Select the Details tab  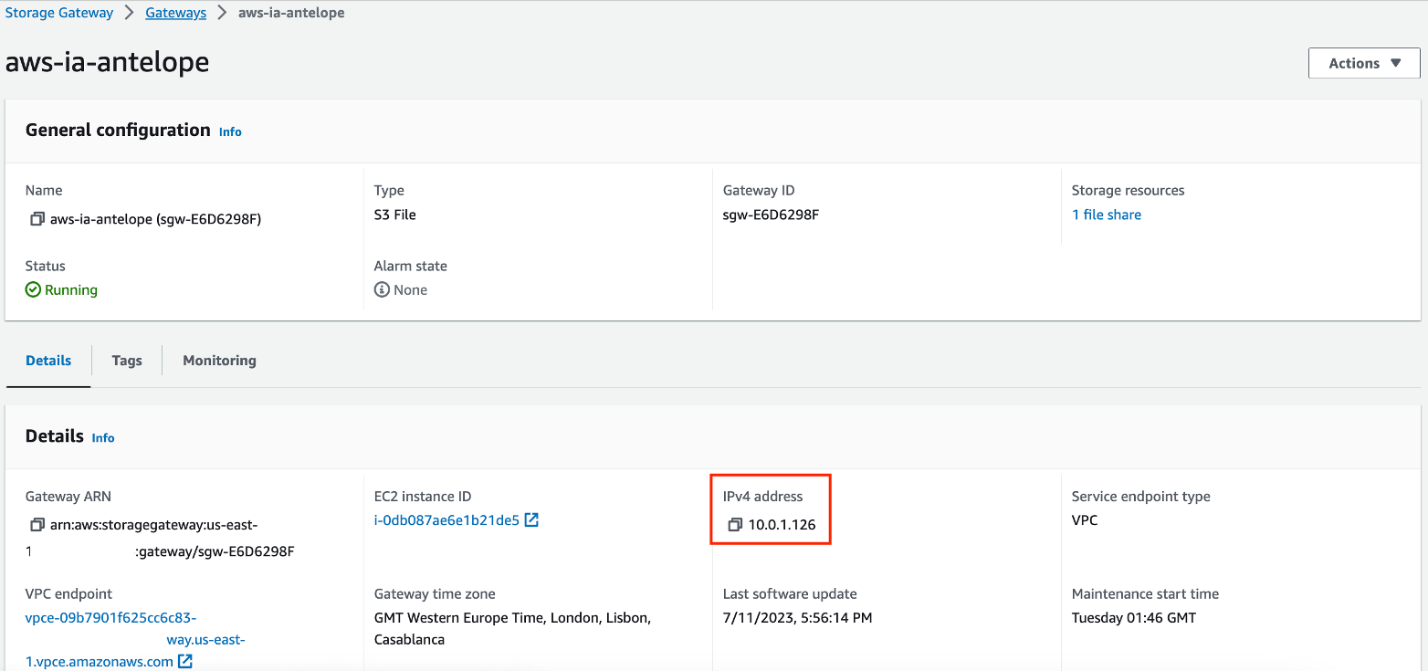tap(48, 360)
